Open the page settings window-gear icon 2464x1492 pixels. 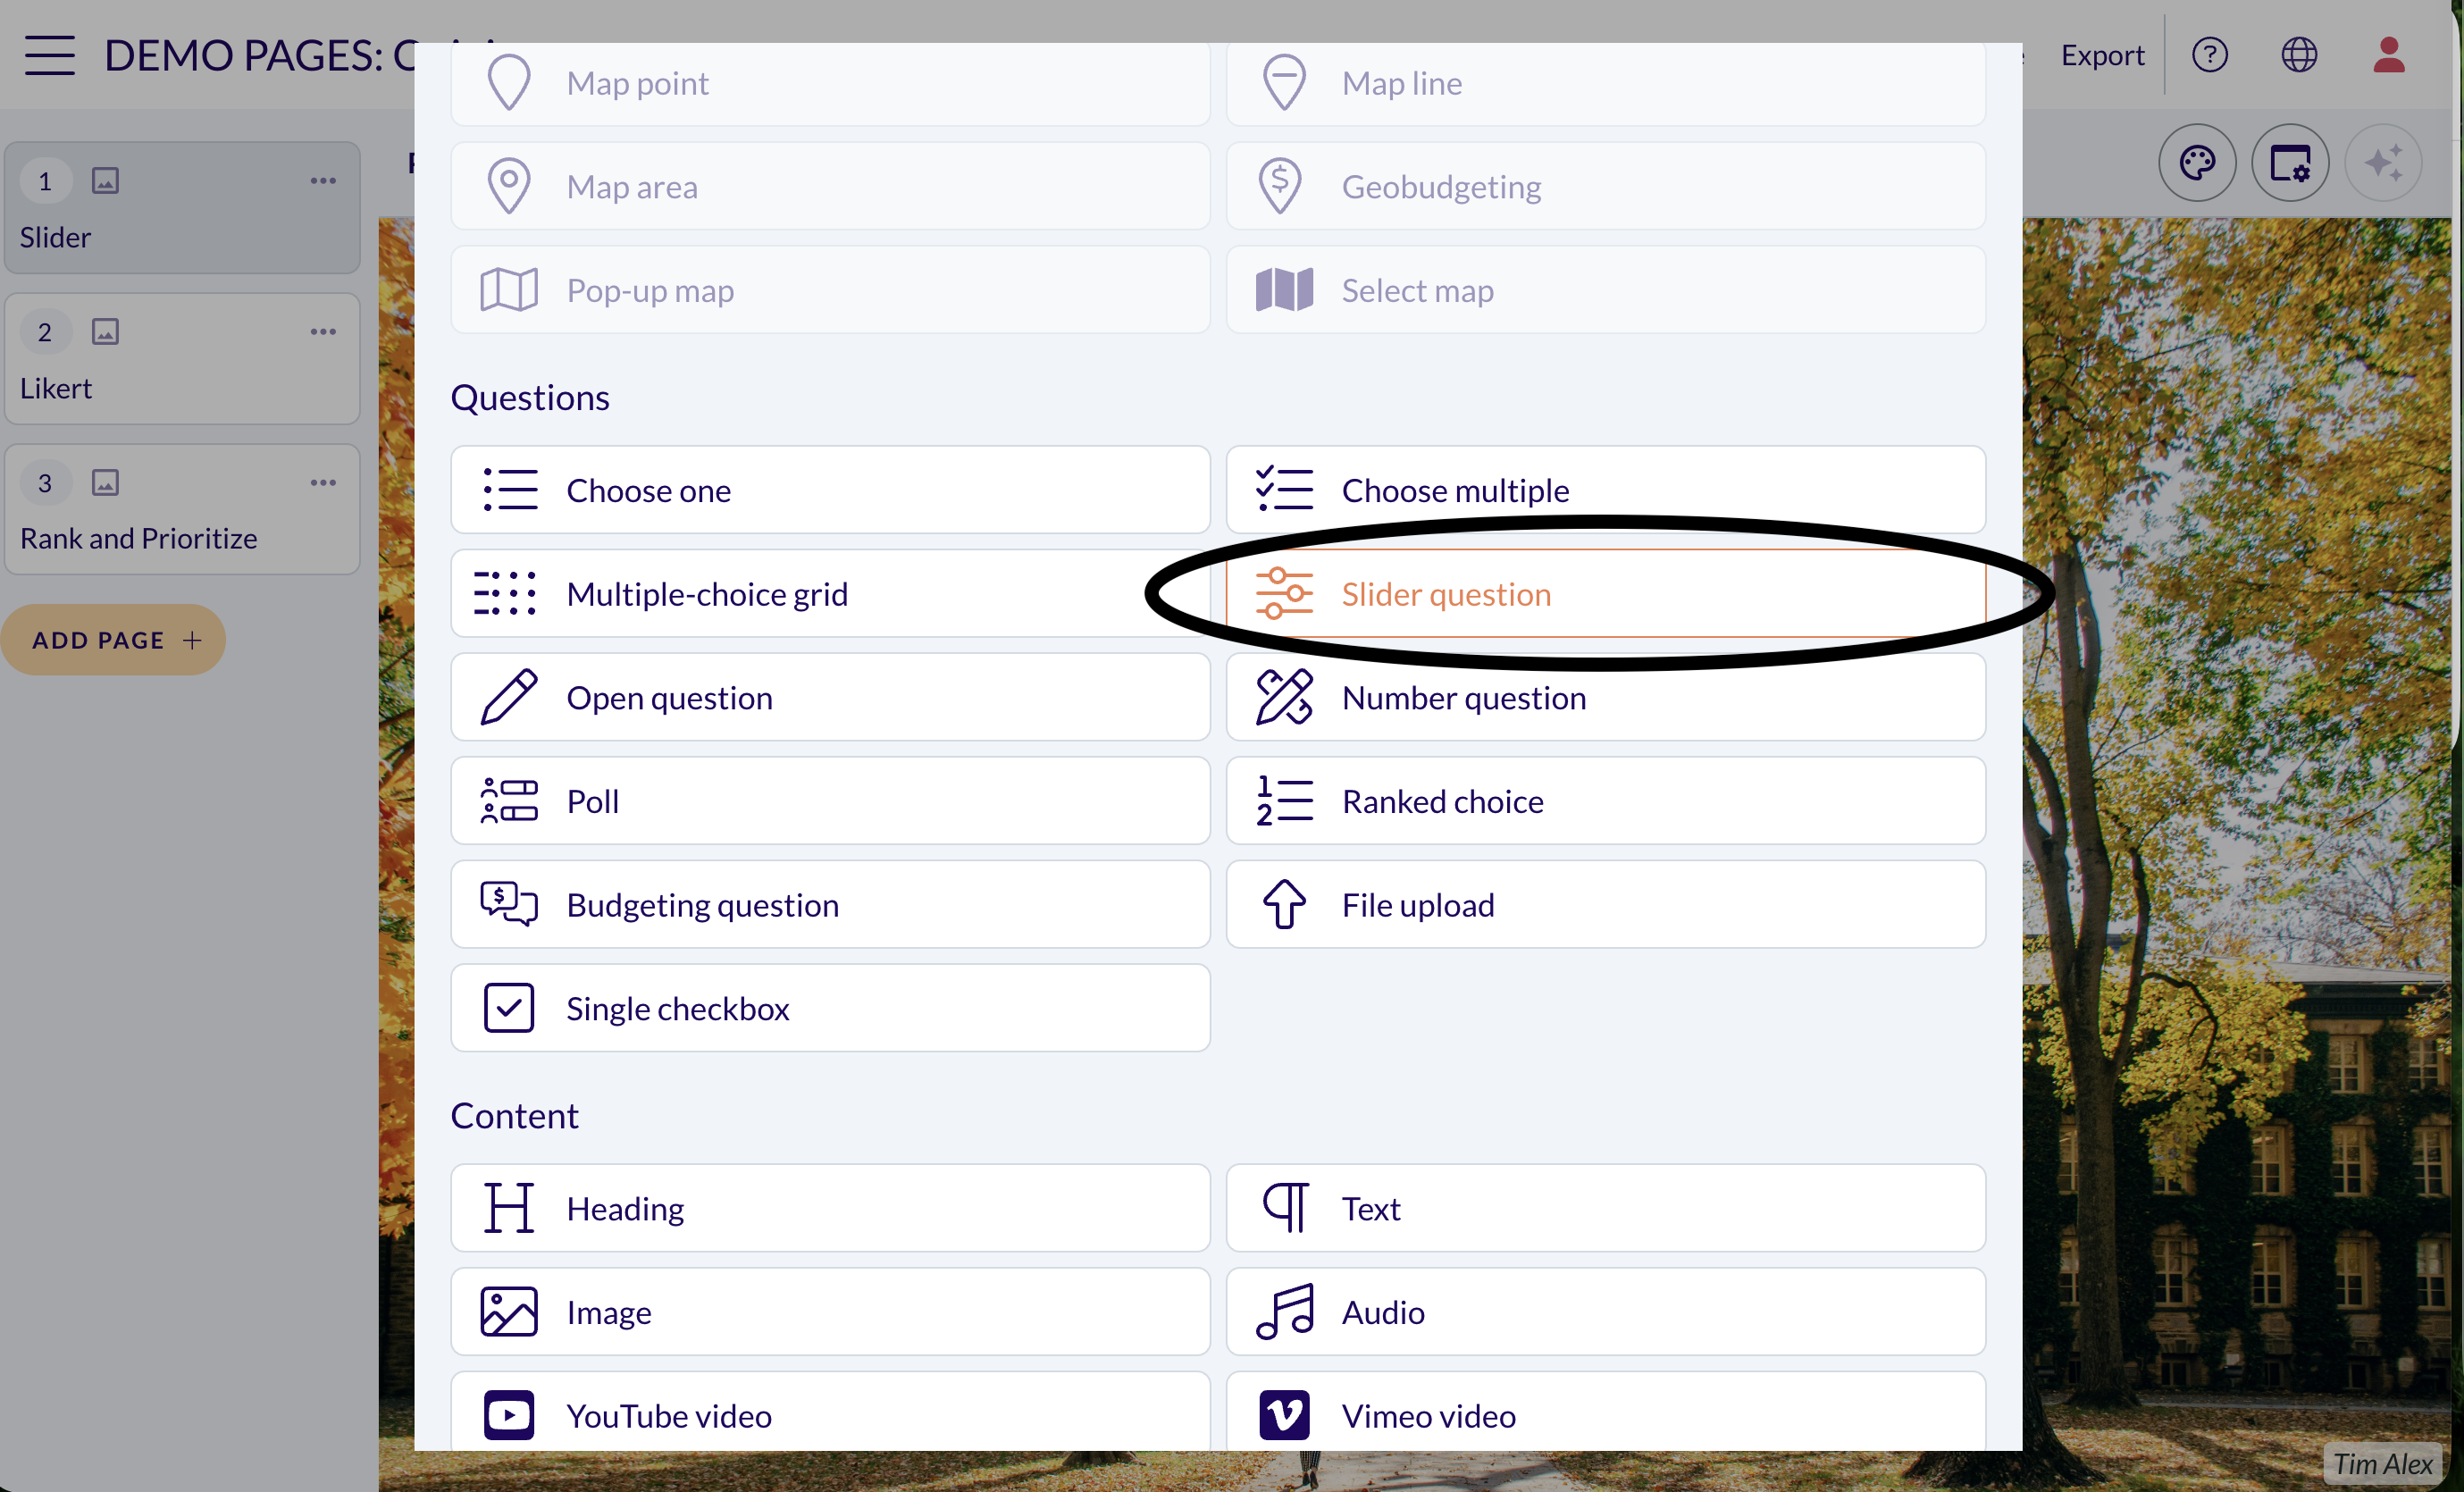2289,163
